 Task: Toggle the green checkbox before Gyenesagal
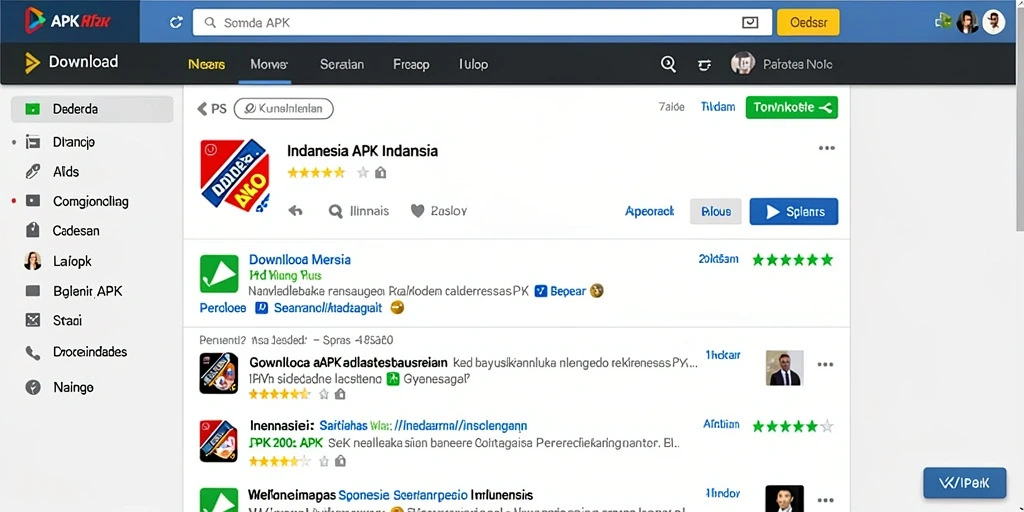(392, 379)
